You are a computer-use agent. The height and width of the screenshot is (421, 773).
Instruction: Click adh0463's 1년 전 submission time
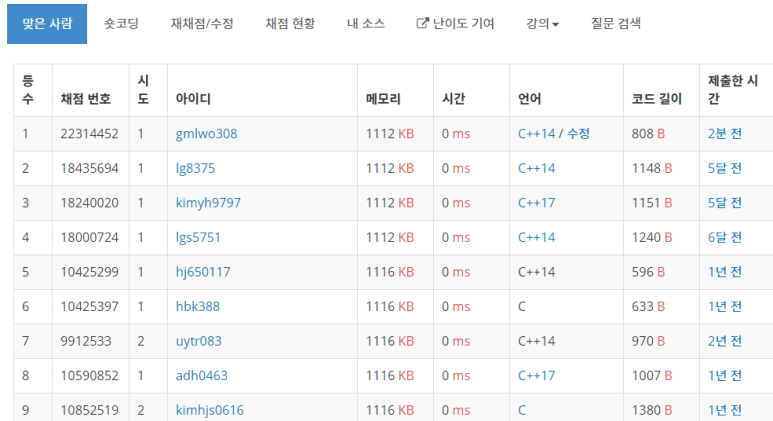[x=725, y=375]
